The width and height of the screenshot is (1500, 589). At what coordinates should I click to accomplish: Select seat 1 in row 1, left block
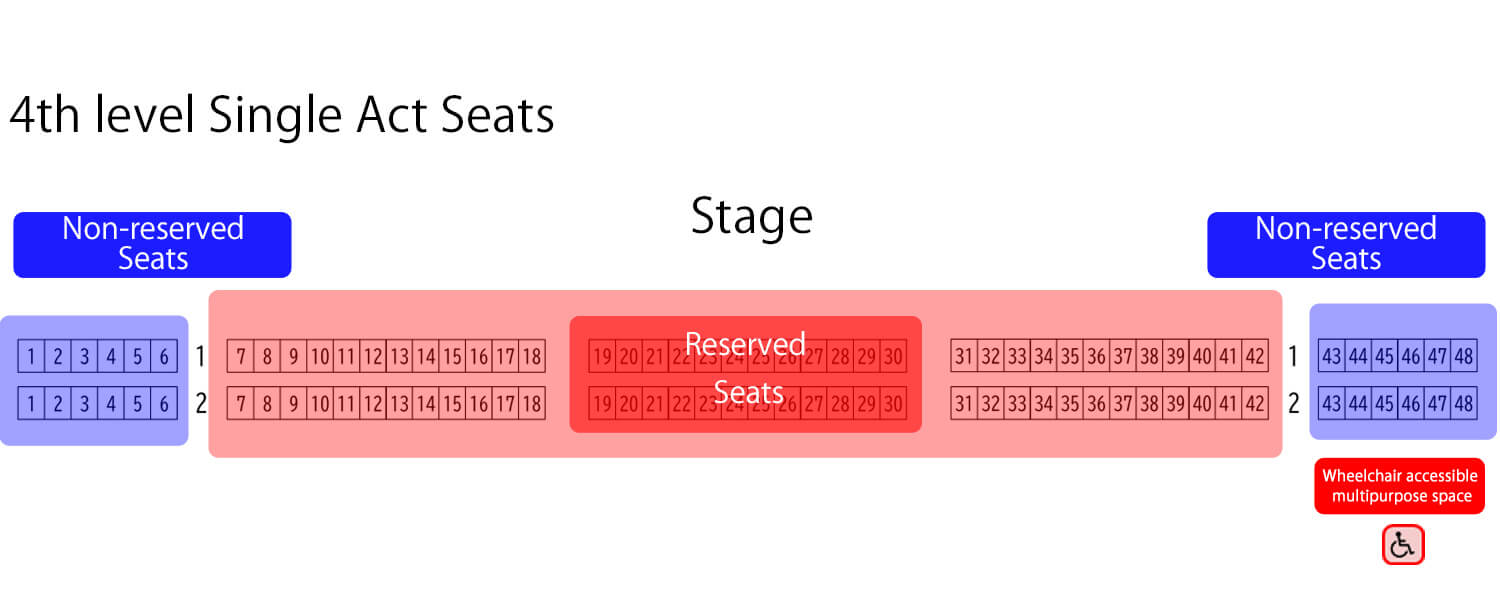31,356
